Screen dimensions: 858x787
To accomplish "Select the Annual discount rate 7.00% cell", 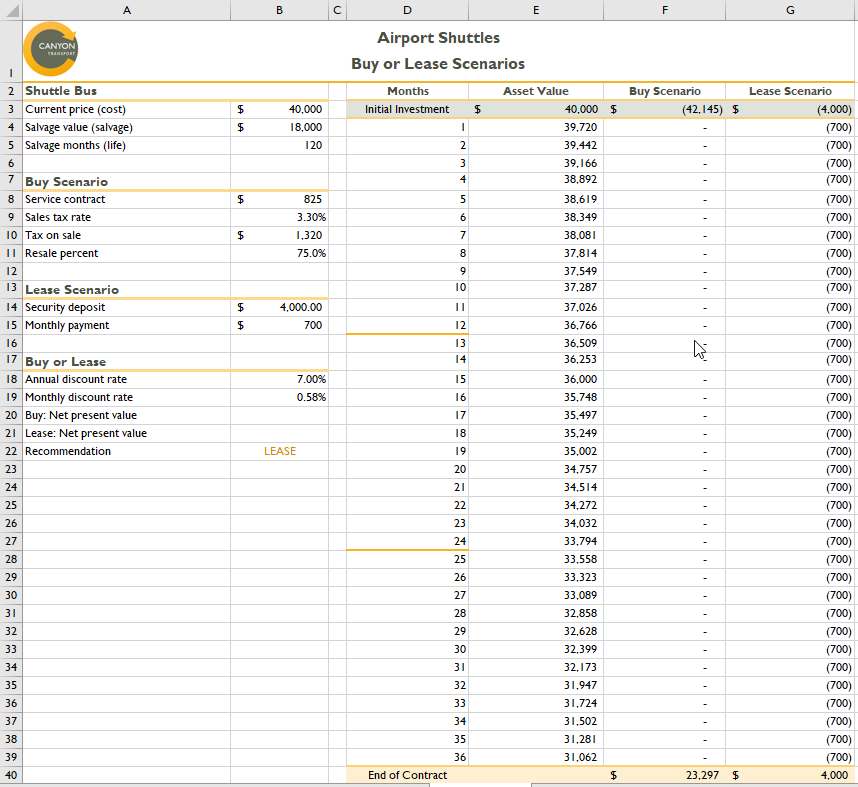I will click(x=279, y=379).
